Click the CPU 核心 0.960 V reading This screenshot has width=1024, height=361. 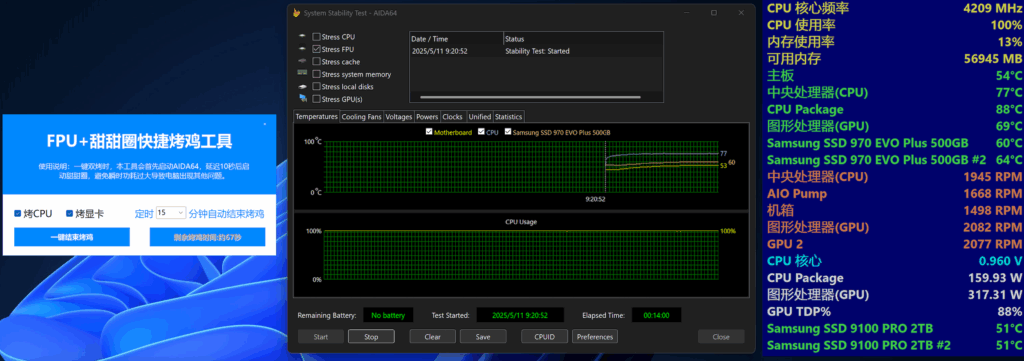pos(895,261)
